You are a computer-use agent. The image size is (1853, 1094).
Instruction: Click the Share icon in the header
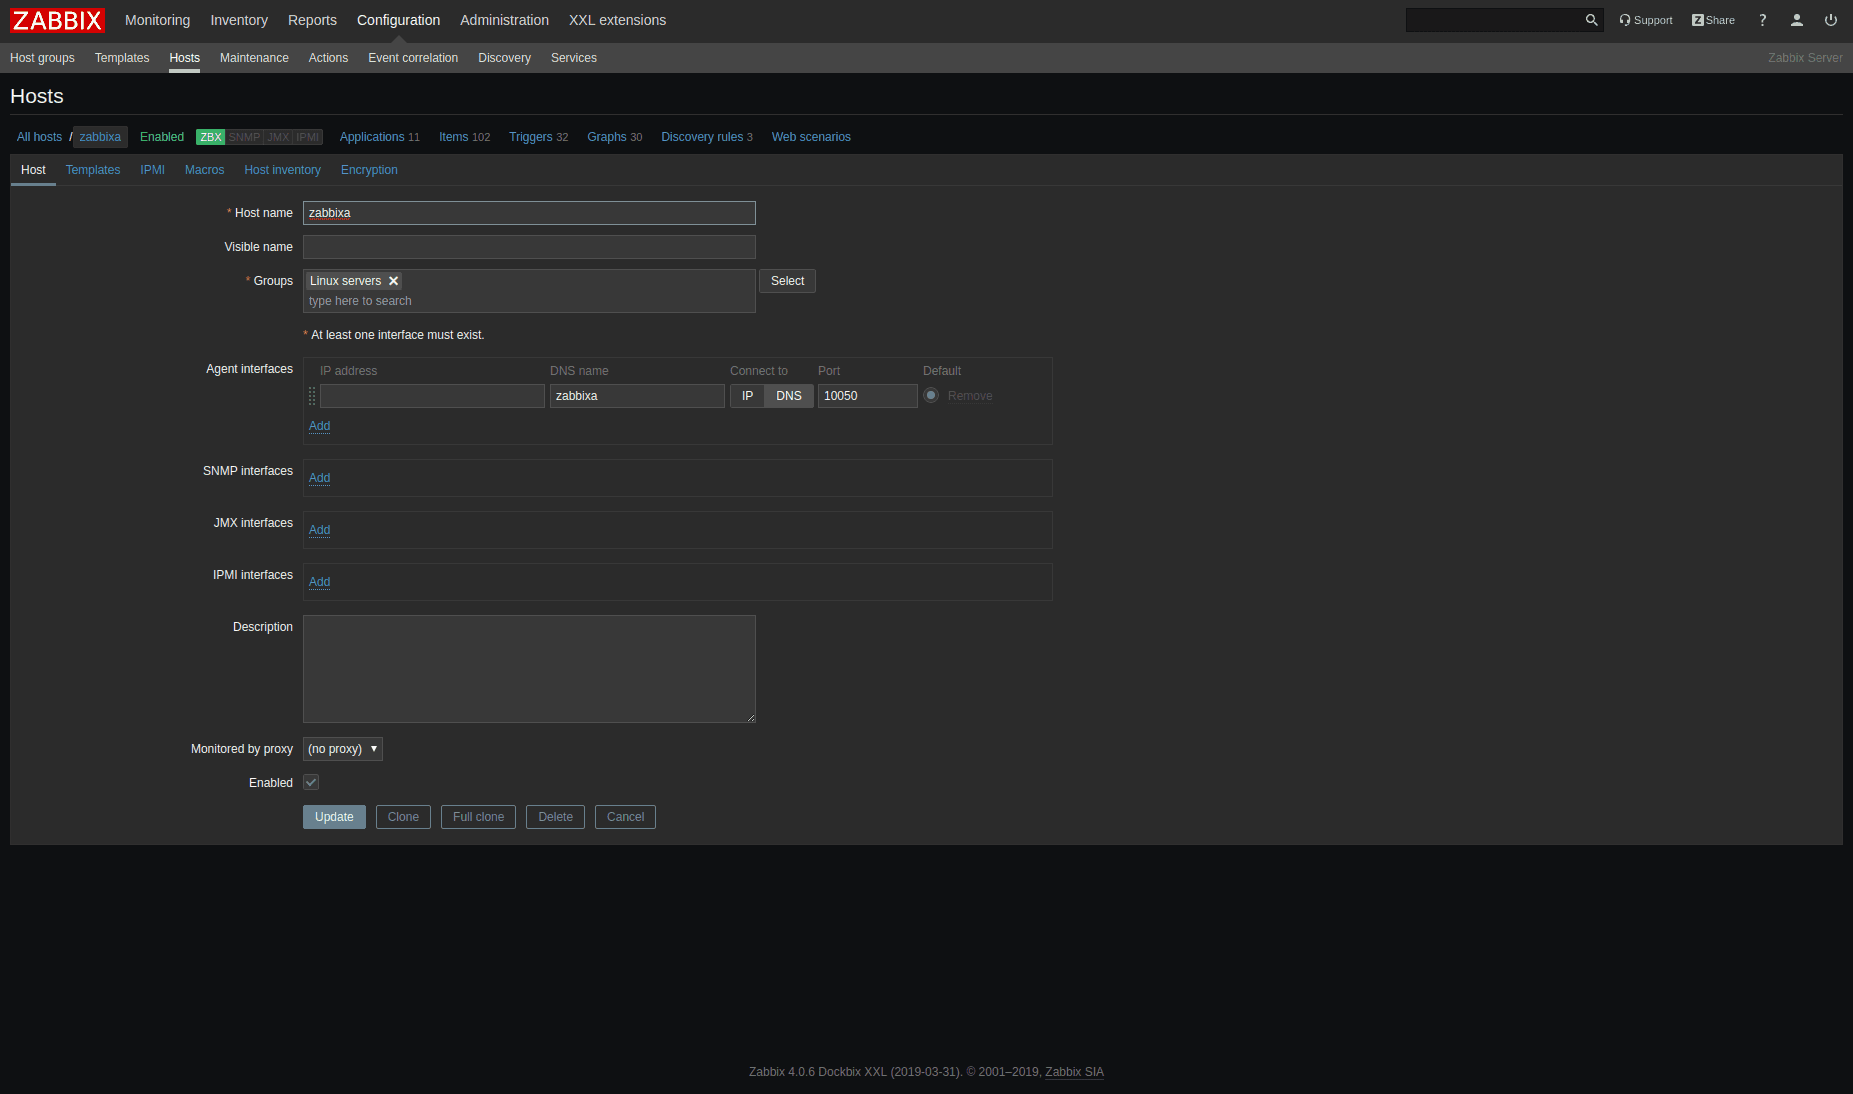pos(1713,20)
